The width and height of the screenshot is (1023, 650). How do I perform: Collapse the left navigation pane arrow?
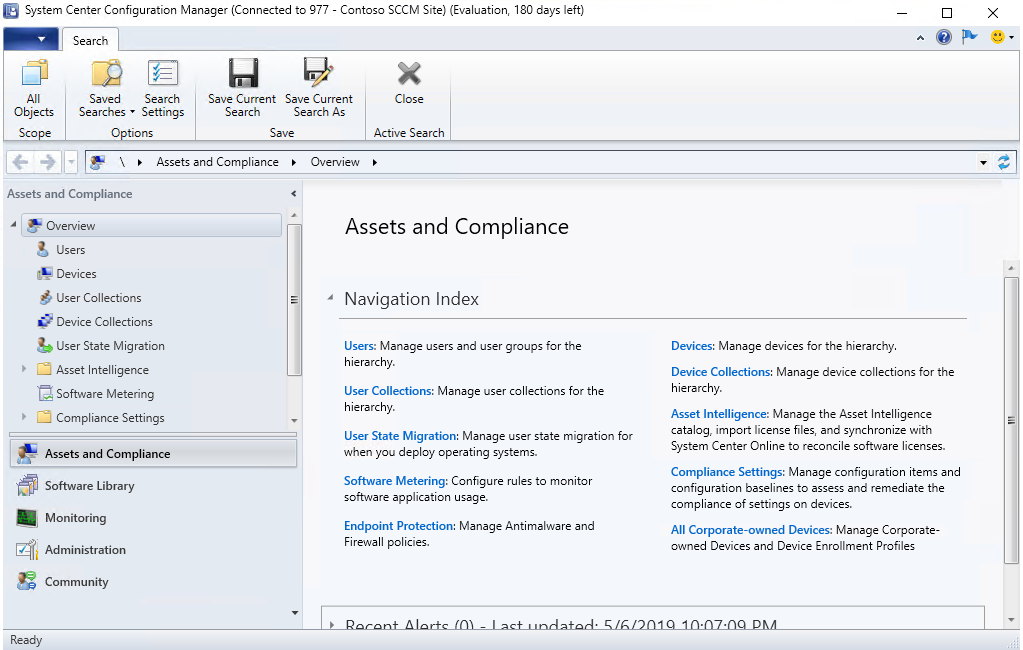(x=294, y=194)
